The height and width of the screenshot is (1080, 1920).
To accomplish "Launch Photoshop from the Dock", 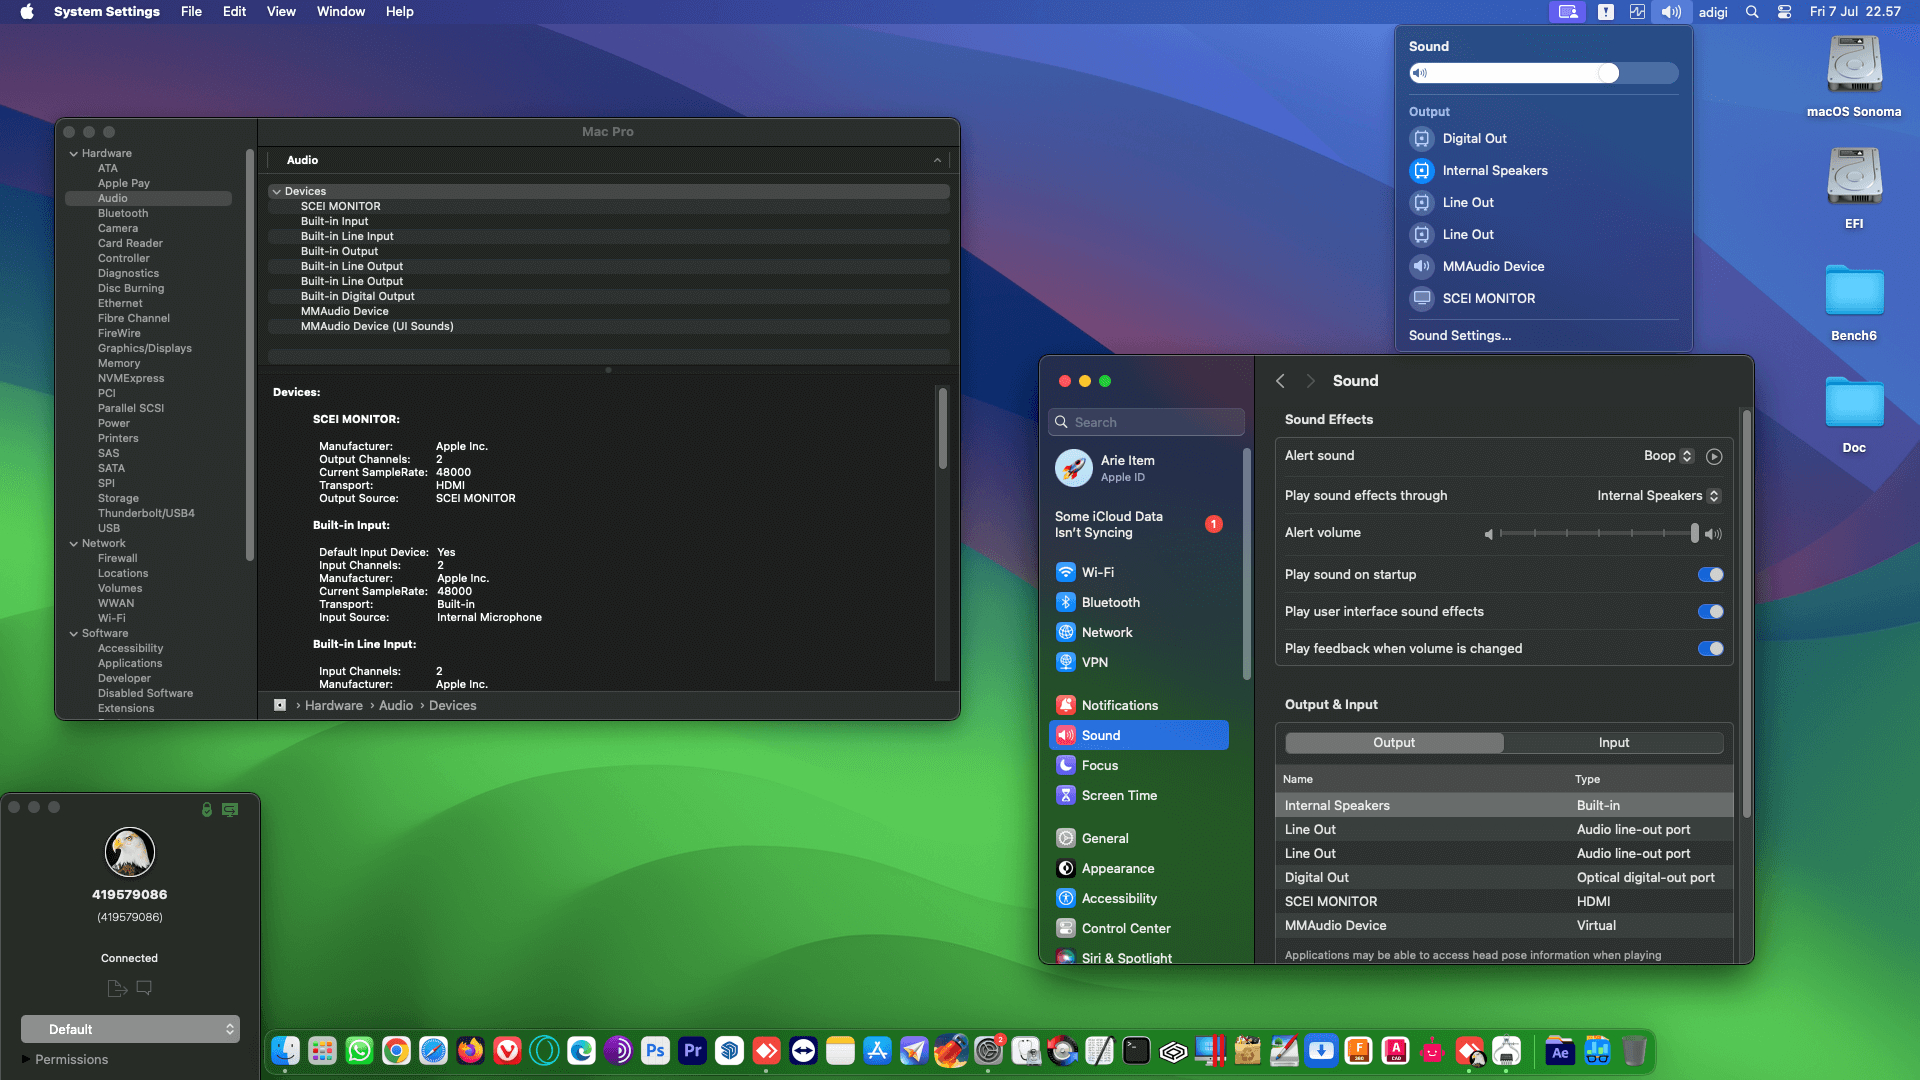I will [x=655, y=1051].
